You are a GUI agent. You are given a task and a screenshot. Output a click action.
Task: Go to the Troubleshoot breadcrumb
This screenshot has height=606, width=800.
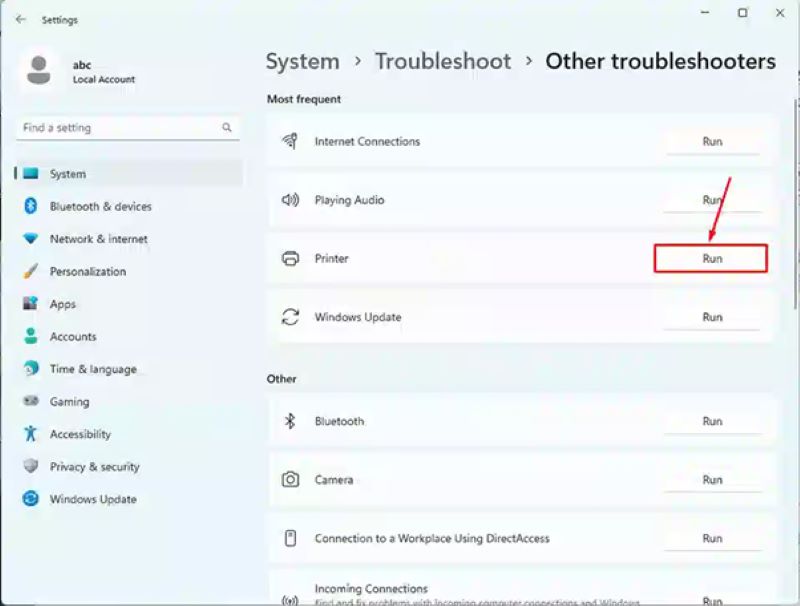[x=443, y=62]
